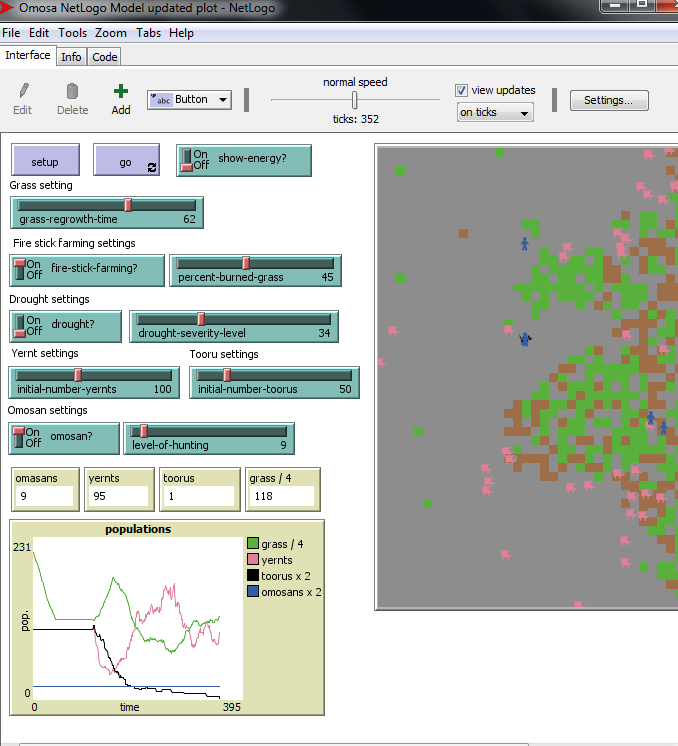Toggle the omosan? switch
Screen dimensions: 678x746
[x=19, y=437]
